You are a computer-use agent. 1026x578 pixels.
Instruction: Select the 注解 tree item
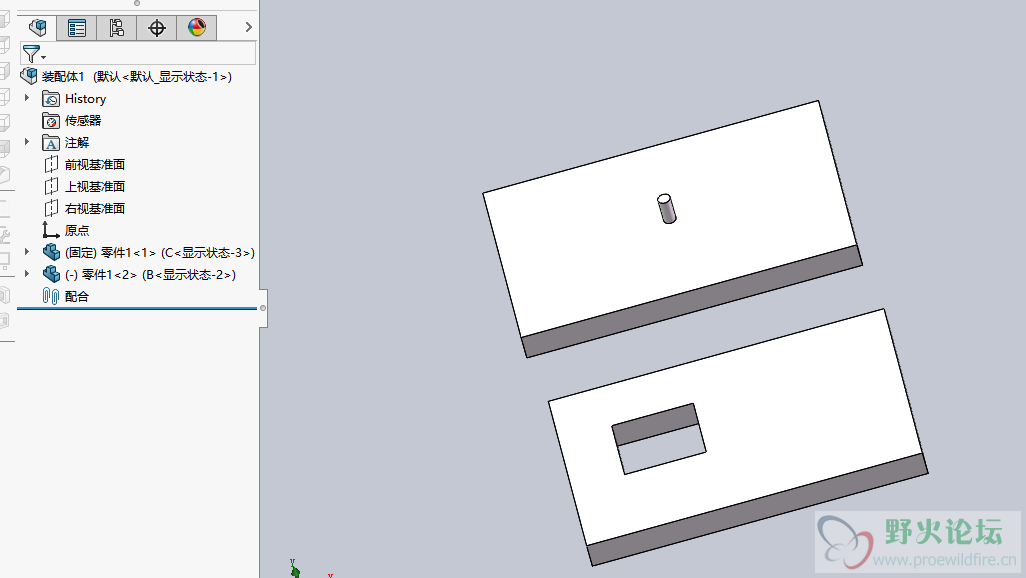[x=77, y=143]
